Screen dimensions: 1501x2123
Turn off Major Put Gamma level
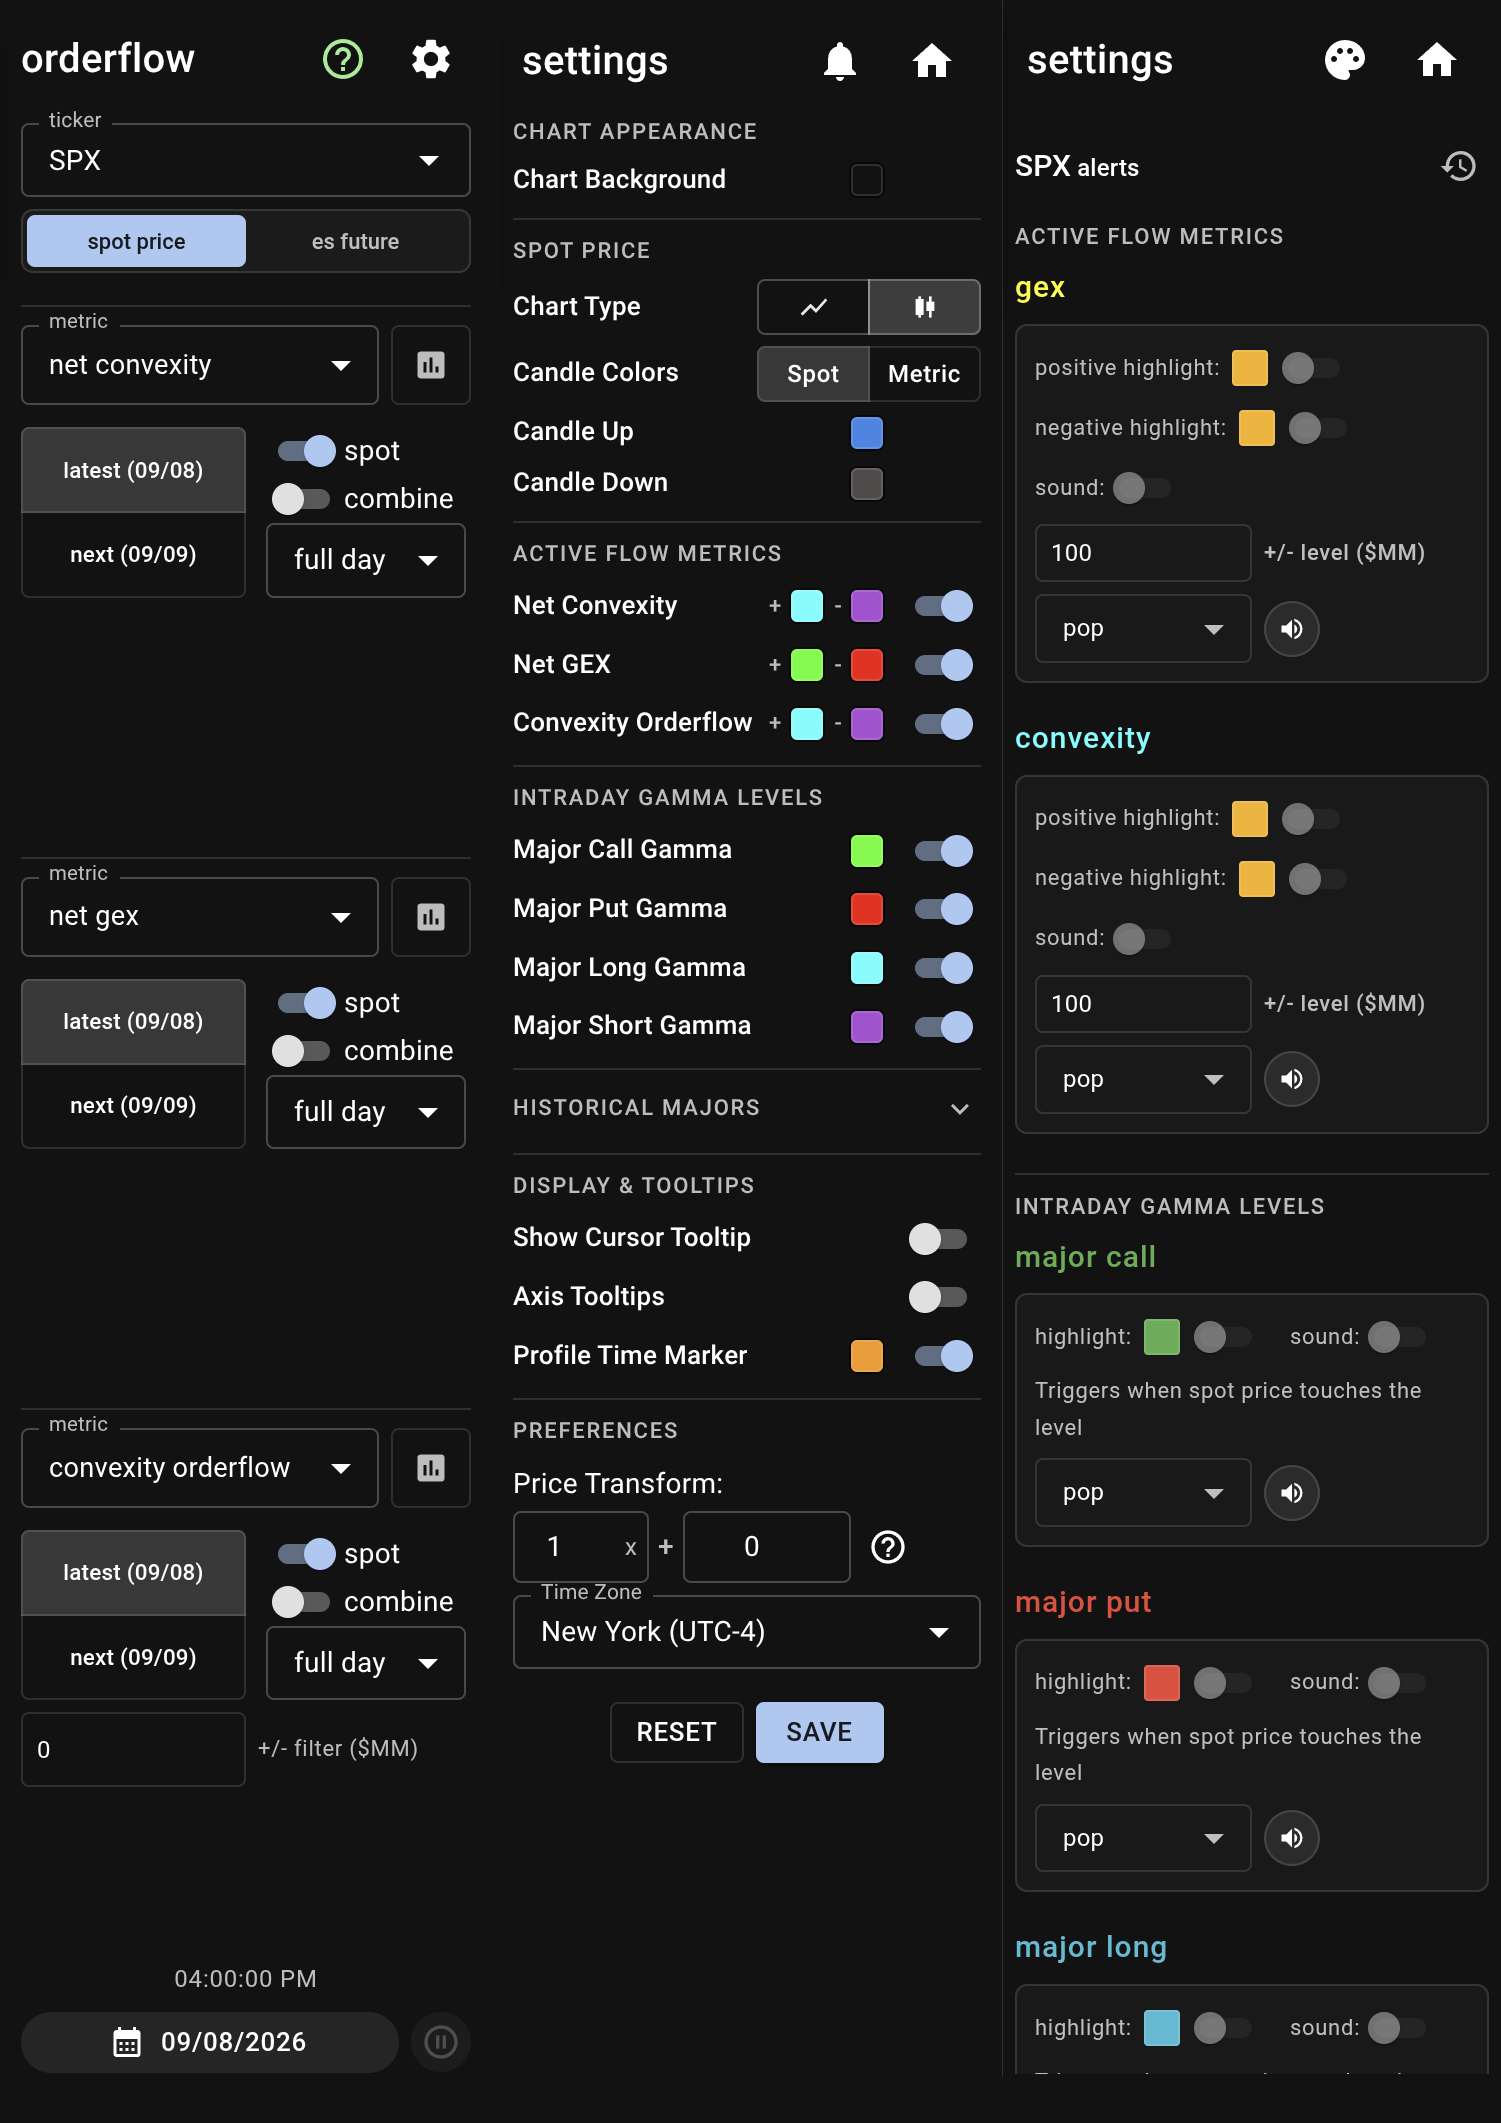tap(944, 909)
